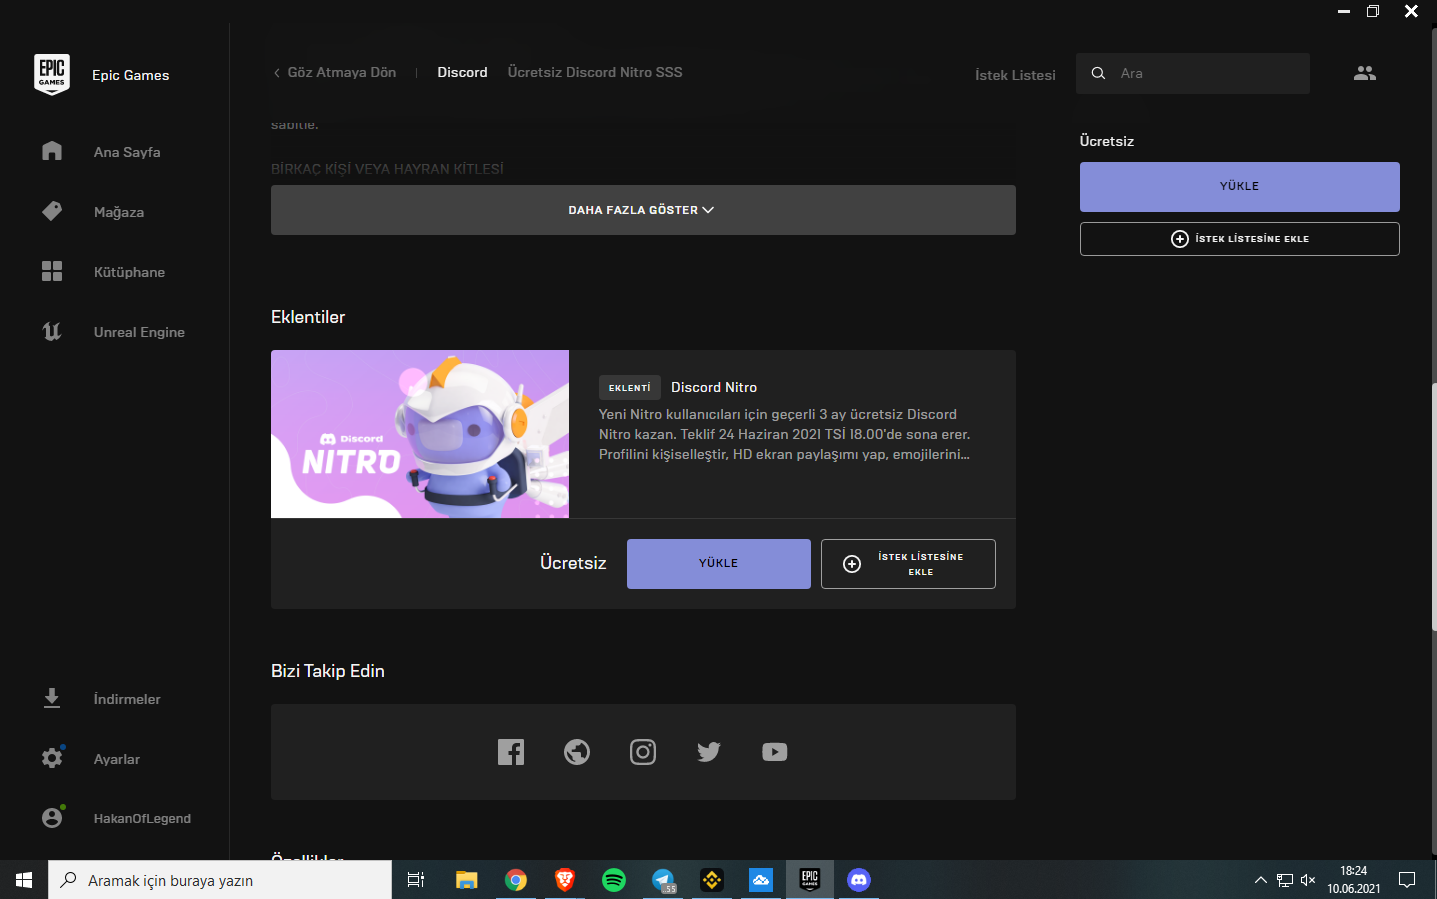The width and height of the screenshot is (1437, 899).
Task: Open Spotify from the taskbar
Action: (614, 880)
